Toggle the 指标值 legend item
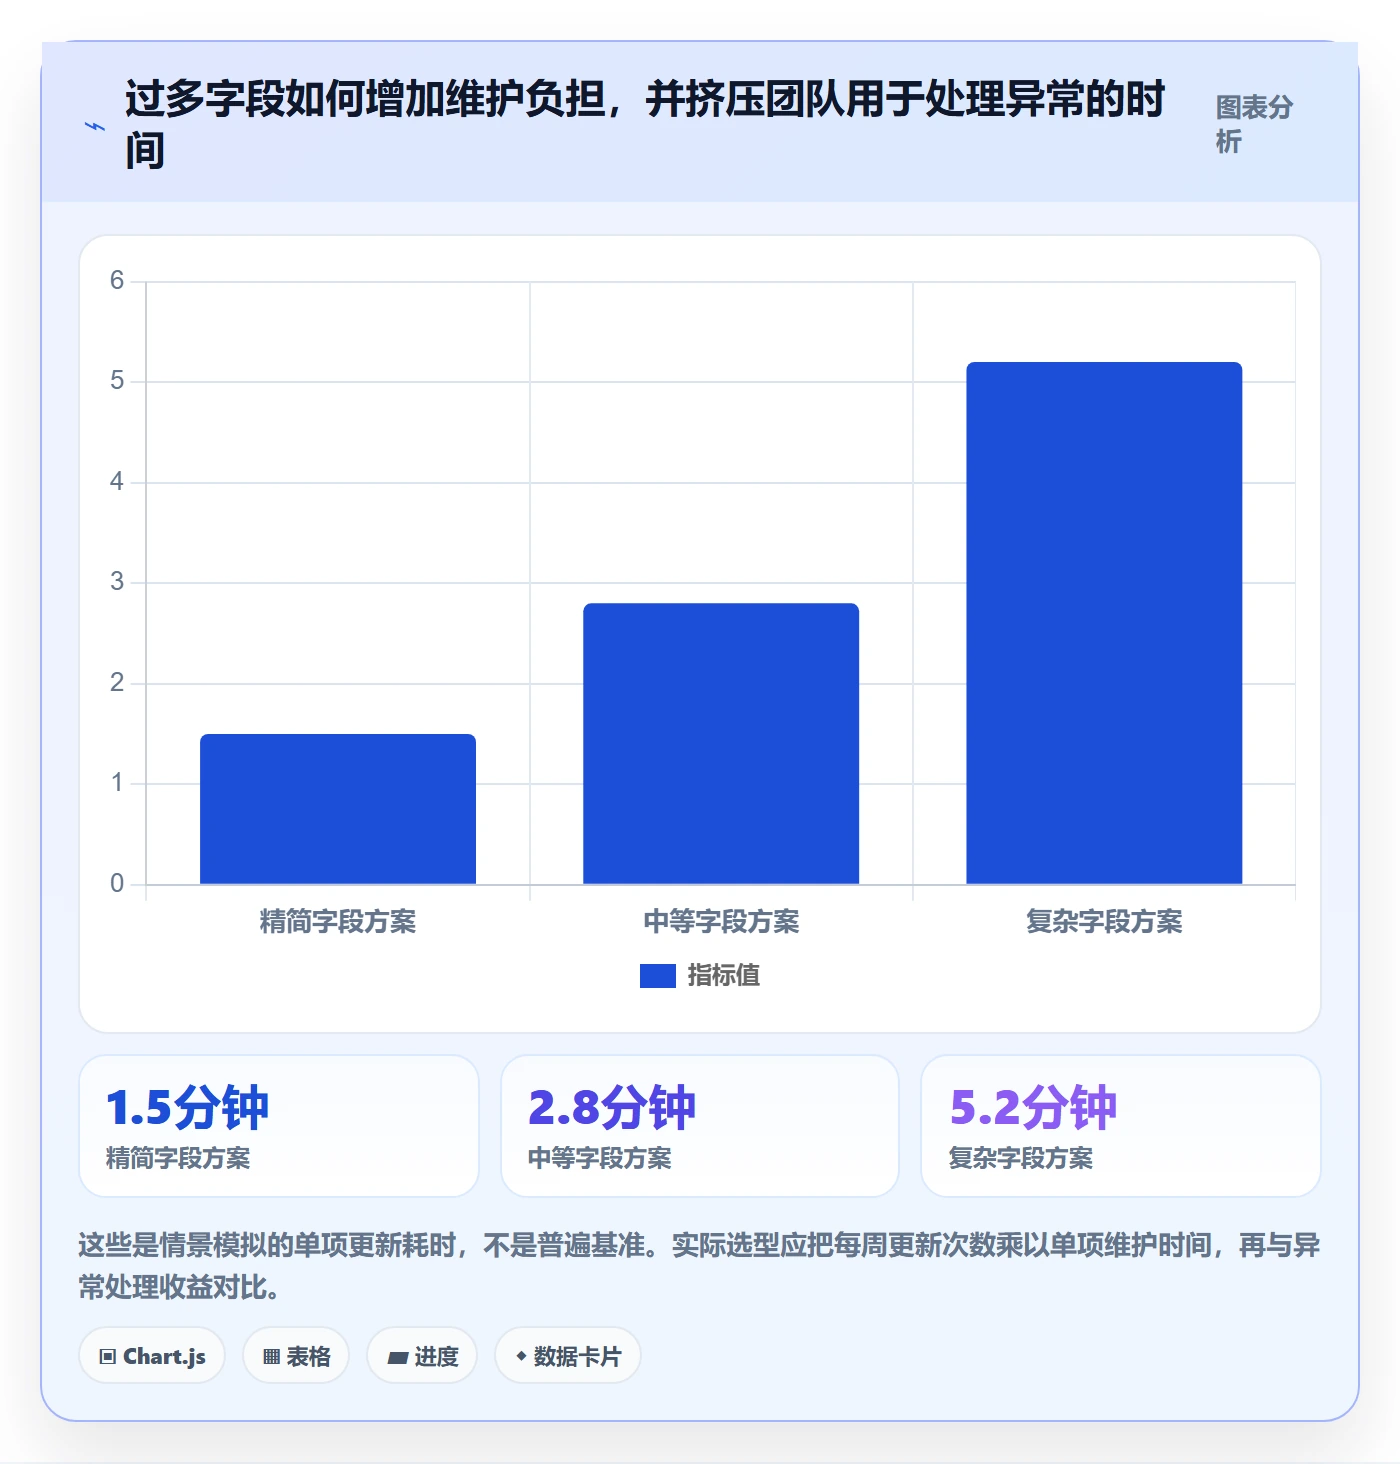This screenshot has height=1464, width=1400. pos(700,975)
